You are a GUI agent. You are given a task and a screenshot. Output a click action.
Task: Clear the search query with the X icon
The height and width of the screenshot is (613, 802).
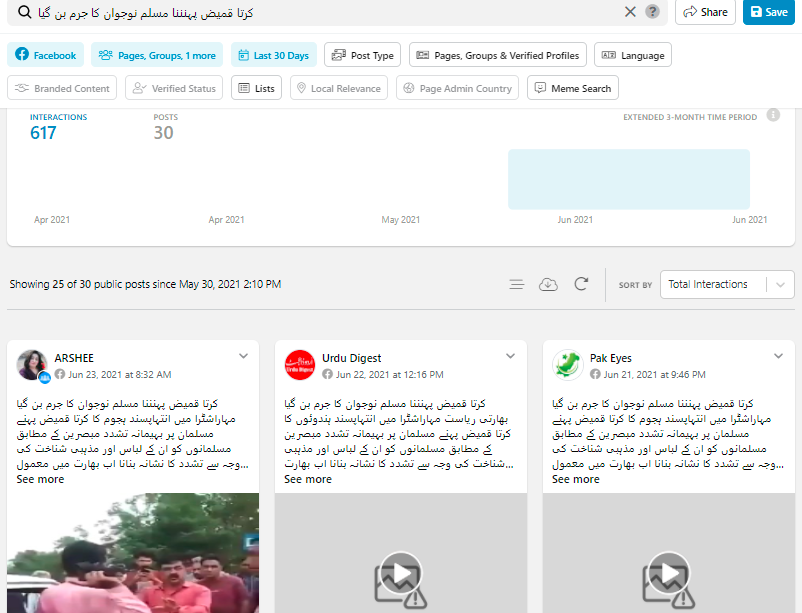[x=630, y=12]
